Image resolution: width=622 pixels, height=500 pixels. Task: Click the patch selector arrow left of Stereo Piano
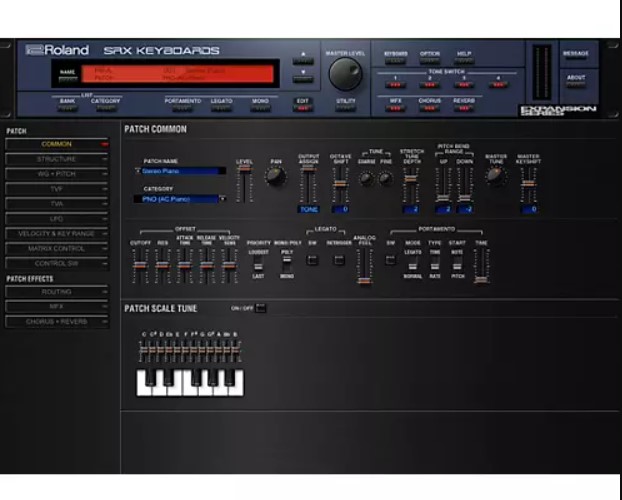pos(138,171)
